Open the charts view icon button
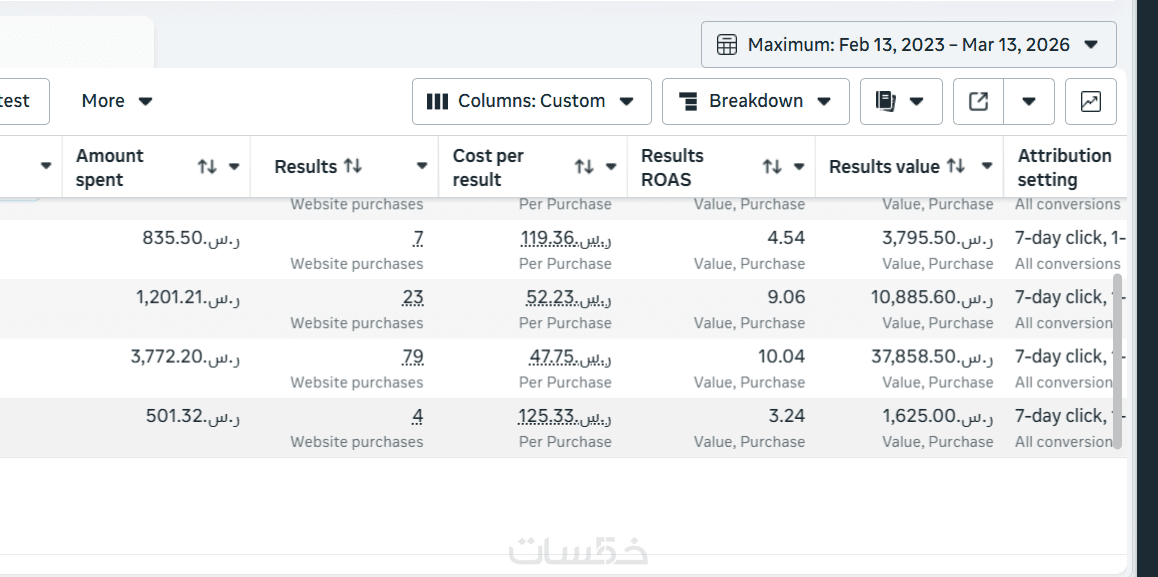Viewport: 1158px width, 577px height. coord(1091,101)
